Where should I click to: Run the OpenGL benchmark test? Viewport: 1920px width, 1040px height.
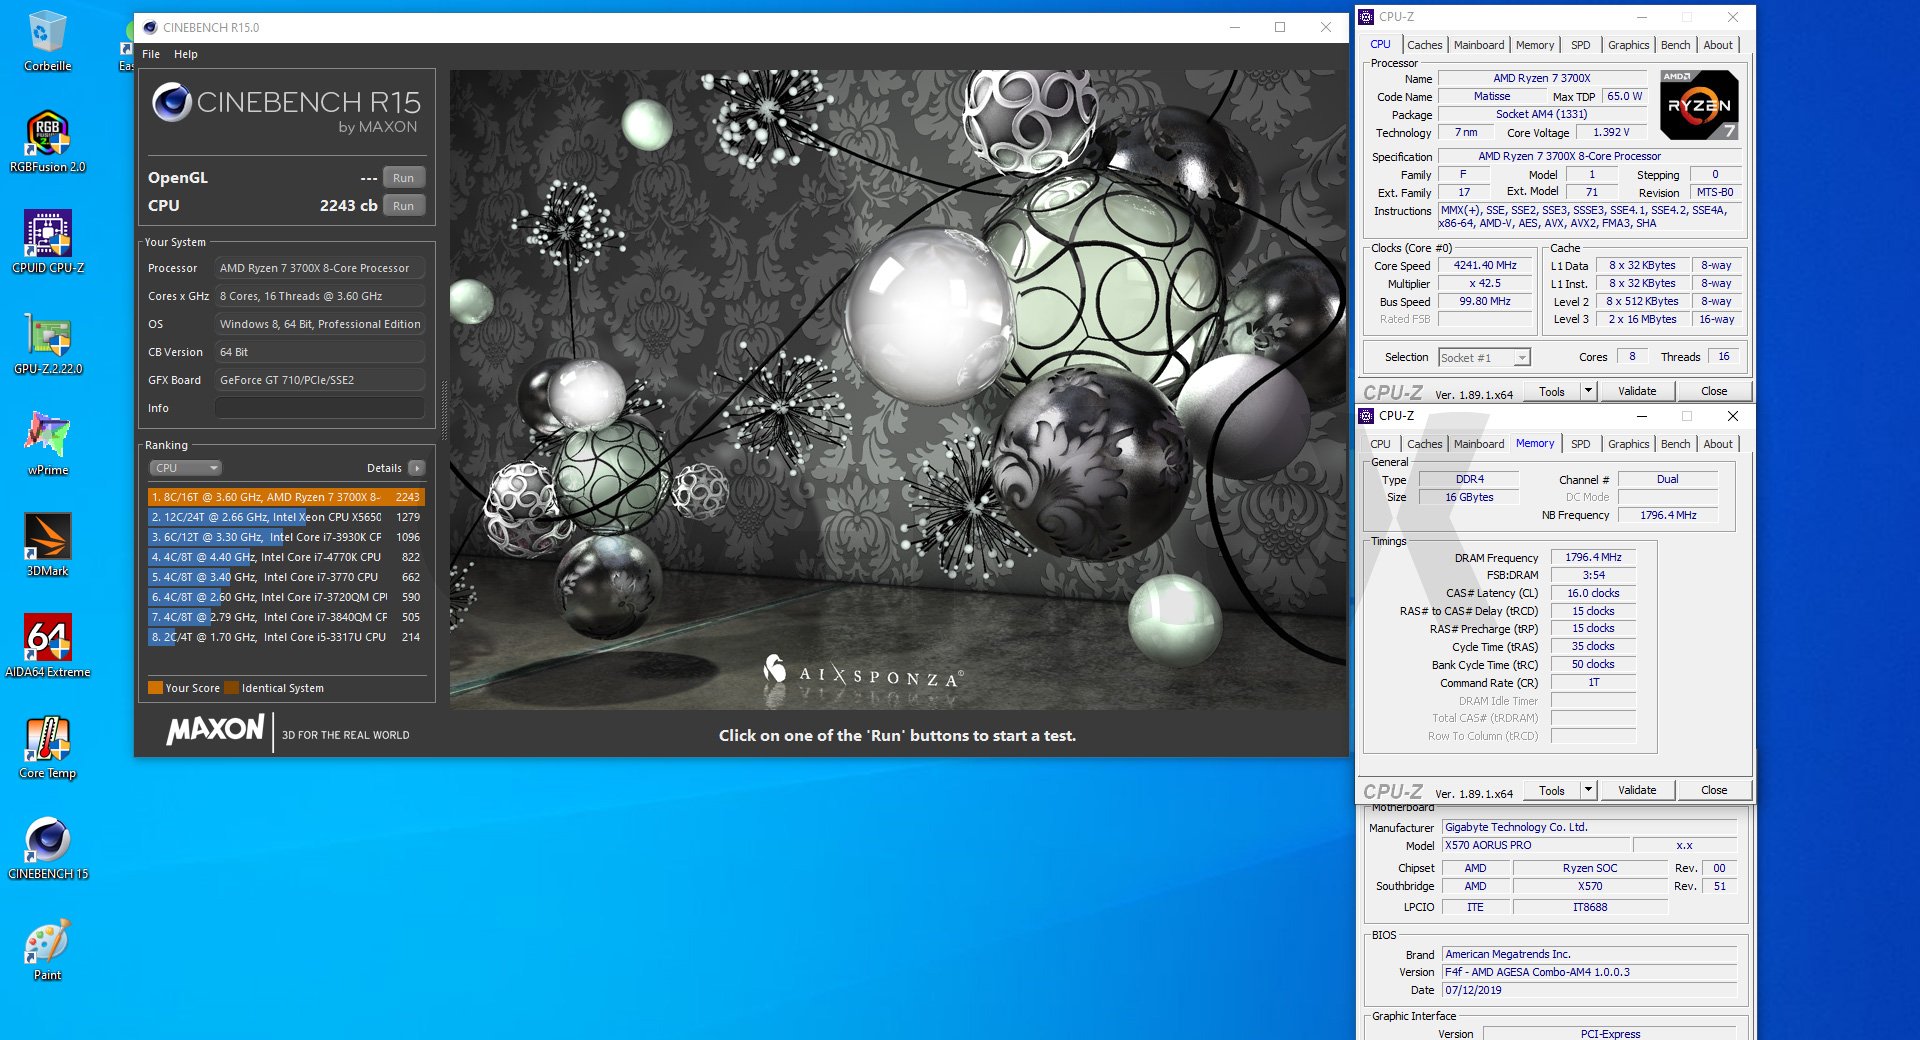403,178
